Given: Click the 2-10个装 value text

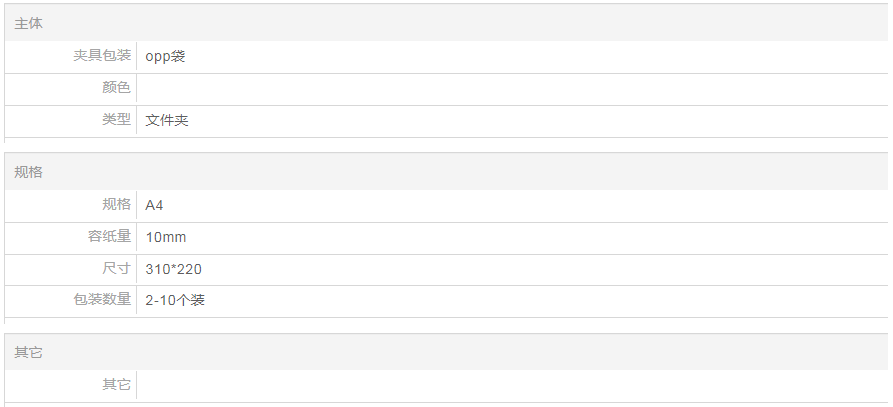Looking at the screenshot, I should pos(175,300).
